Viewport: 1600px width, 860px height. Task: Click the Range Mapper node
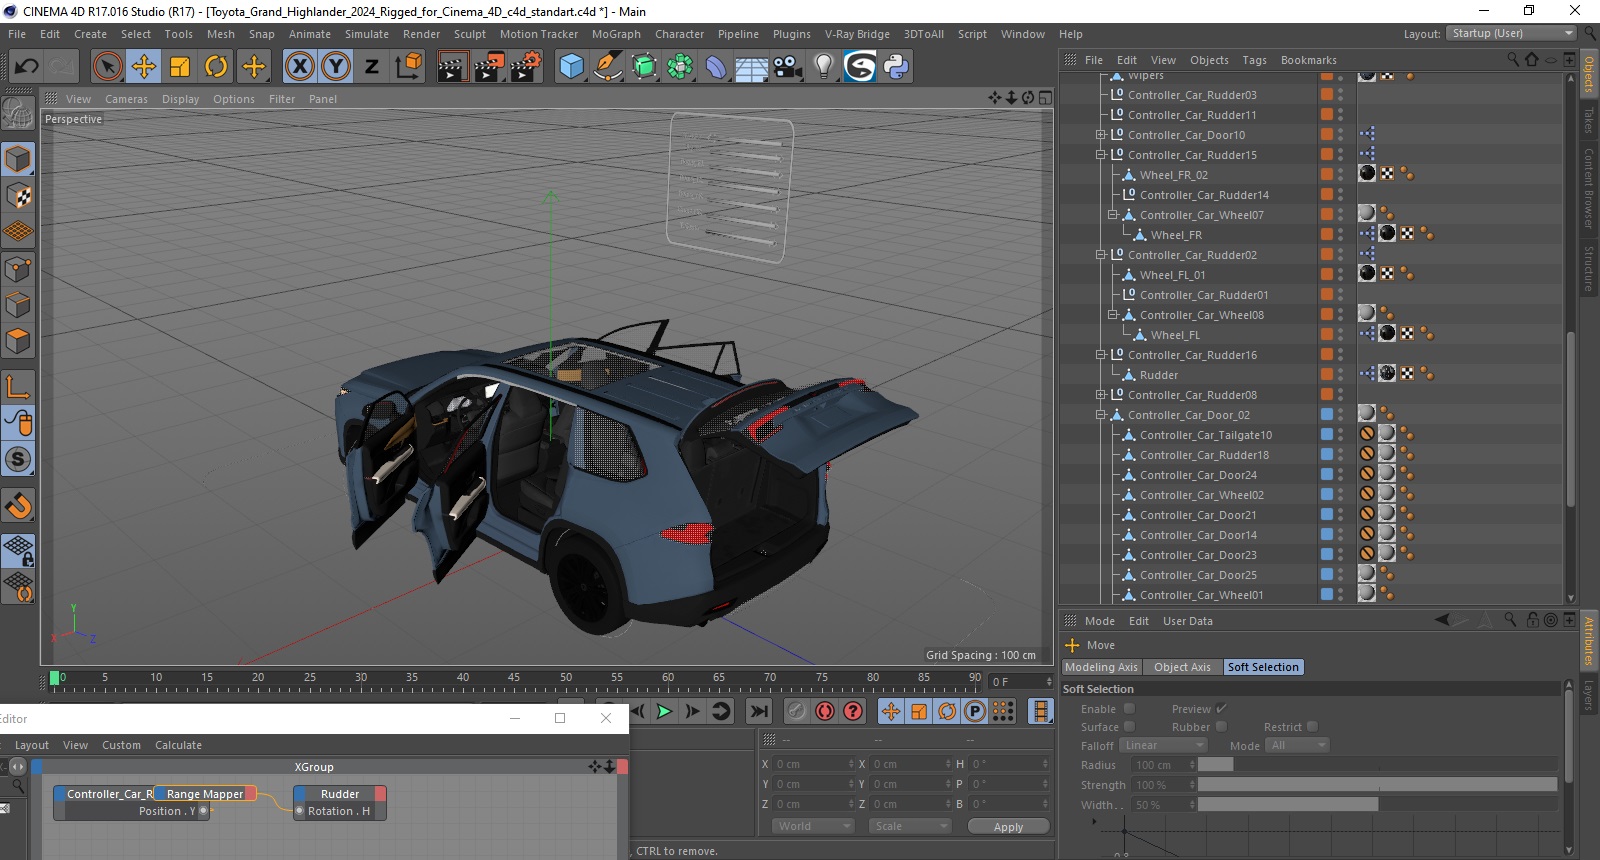click(204, 794)
